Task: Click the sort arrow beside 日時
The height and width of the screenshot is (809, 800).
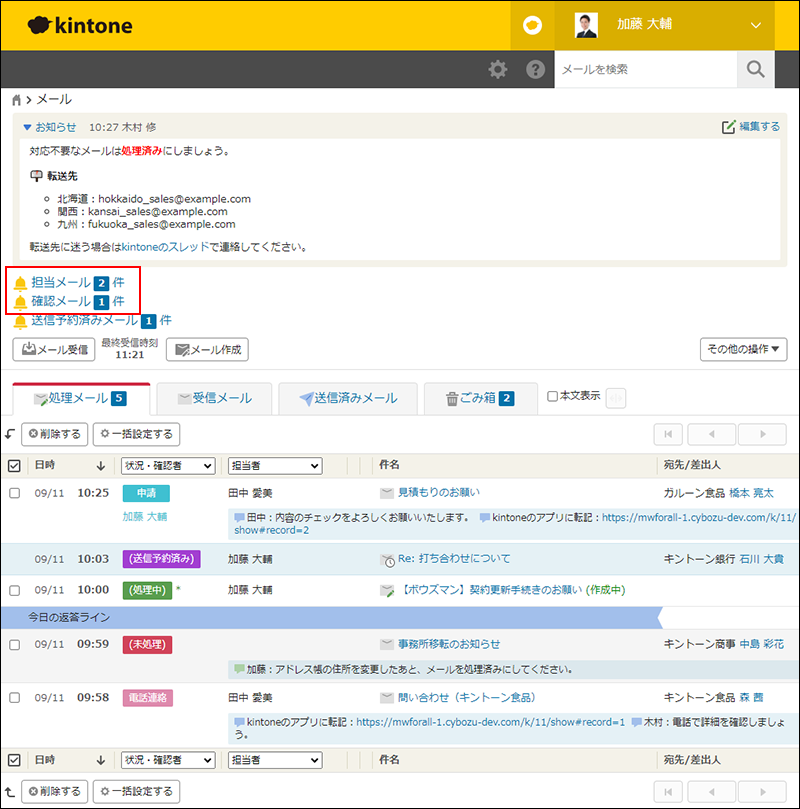Action: click(100, 466)
